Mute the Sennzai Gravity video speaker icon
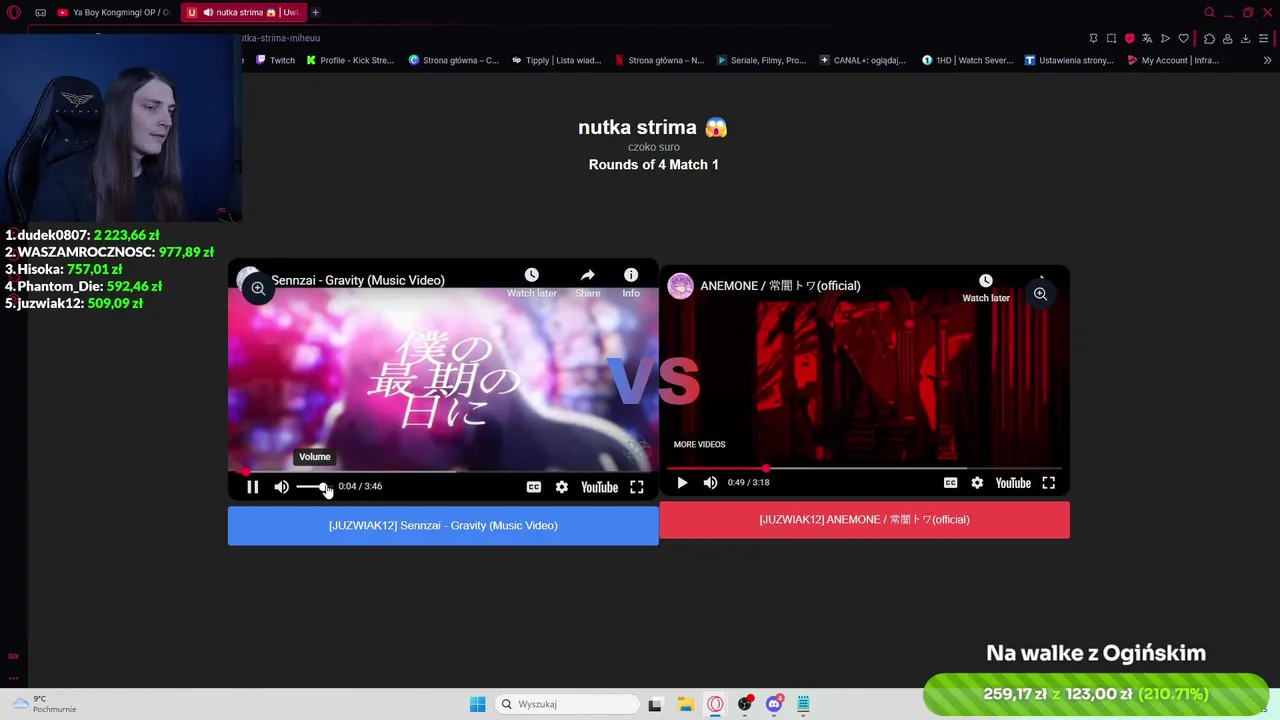The width and height of the screenshot is (1280, 720). point(282,487)
